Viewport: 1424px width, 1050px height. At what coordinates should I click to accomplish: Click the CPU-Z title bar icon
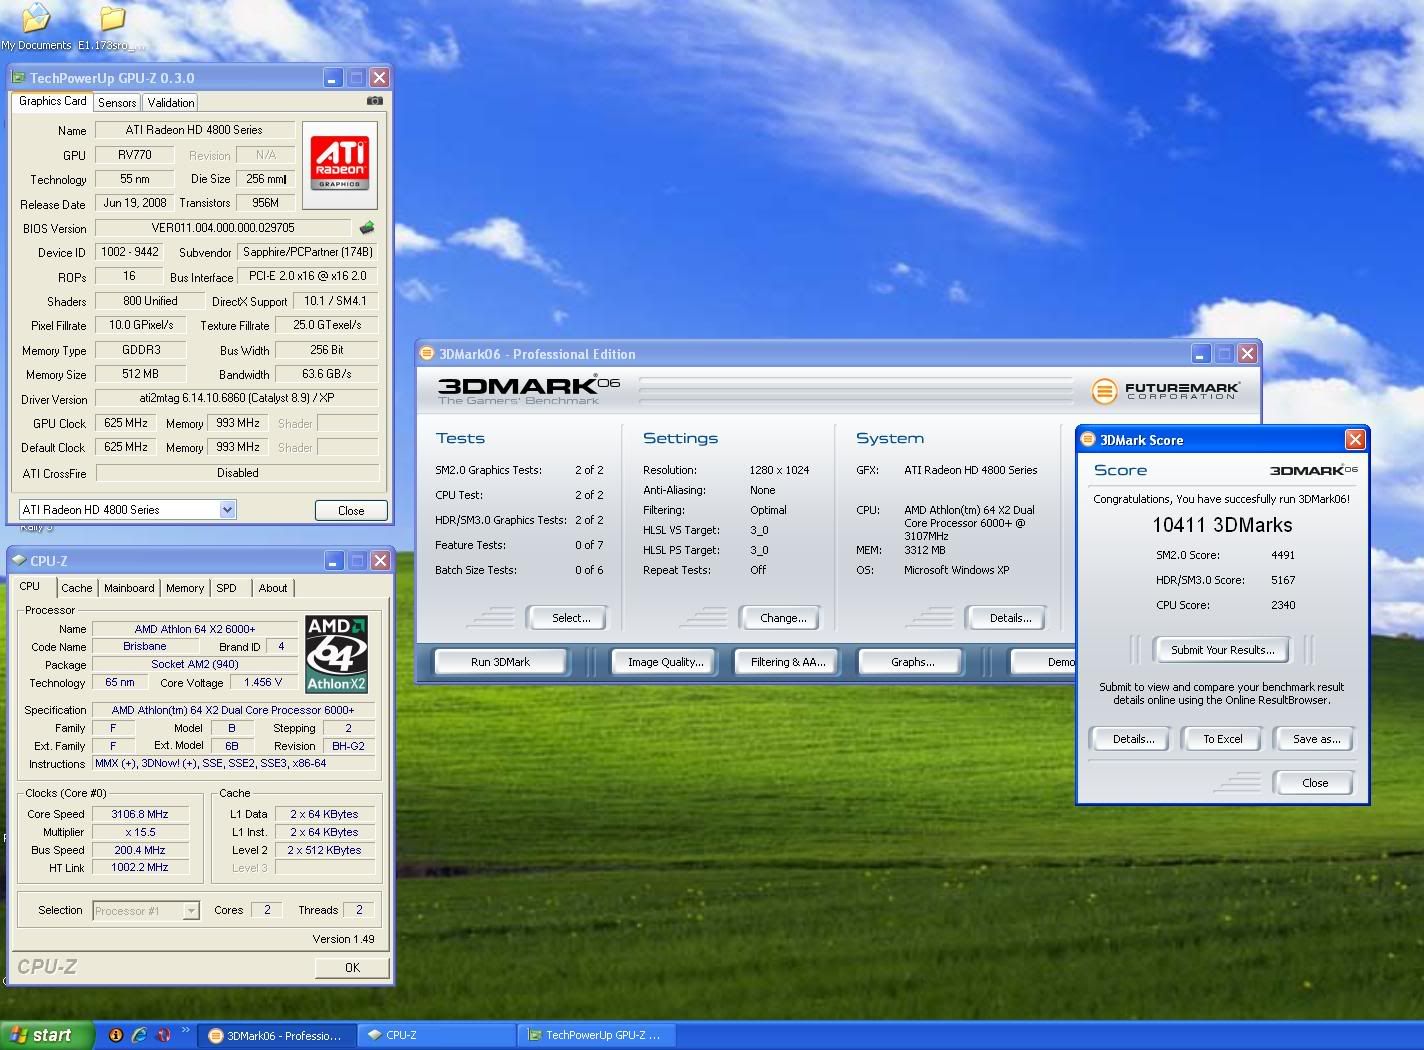coord(19,560)
